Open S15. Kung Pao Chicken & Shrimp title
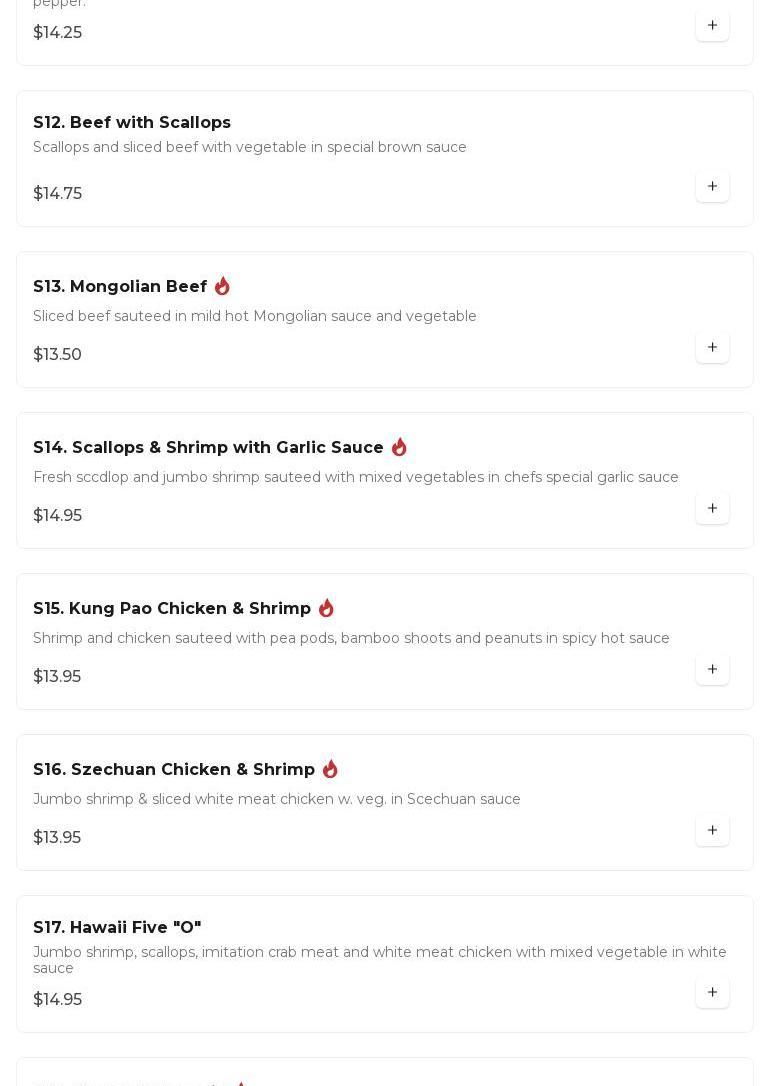This screenshot has height=1086, width=770. [x=172, y=609]
